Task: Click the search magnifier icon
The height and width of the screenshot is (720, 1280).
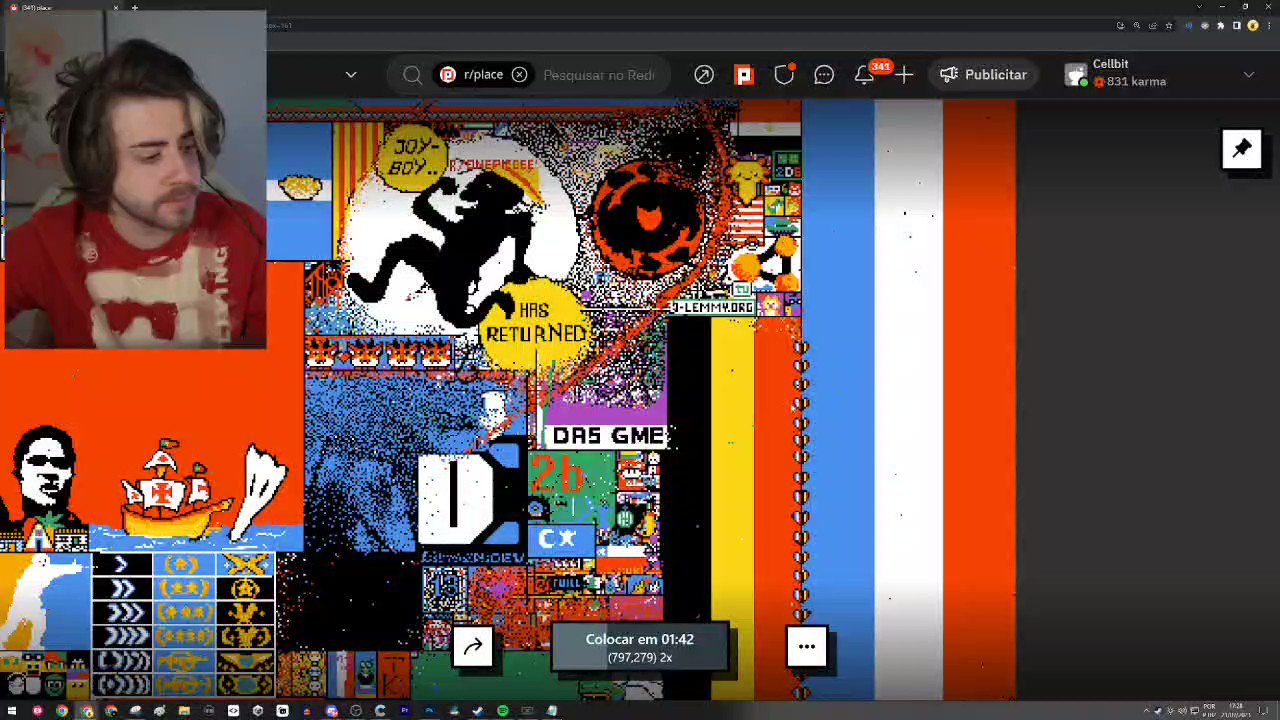Action: click(412, 75)
